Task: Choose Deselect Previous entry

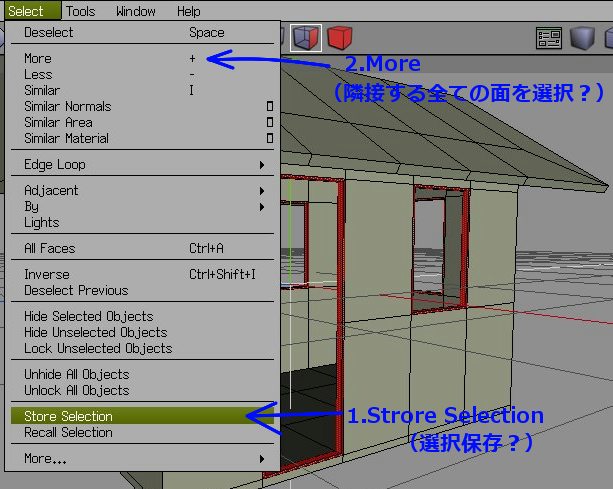Action: pos(142,290)
